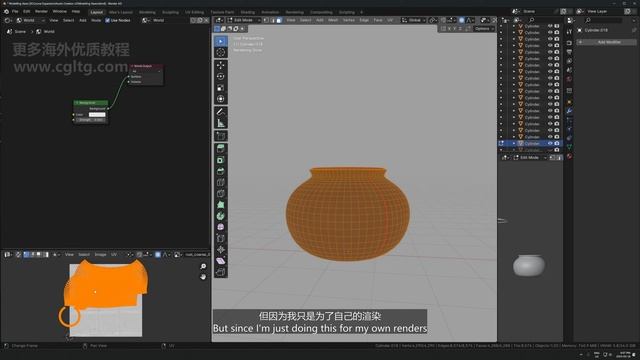Enable vertex select mode in viewport header
Screen dimensions: 640x360
click(x=266, y=20)
